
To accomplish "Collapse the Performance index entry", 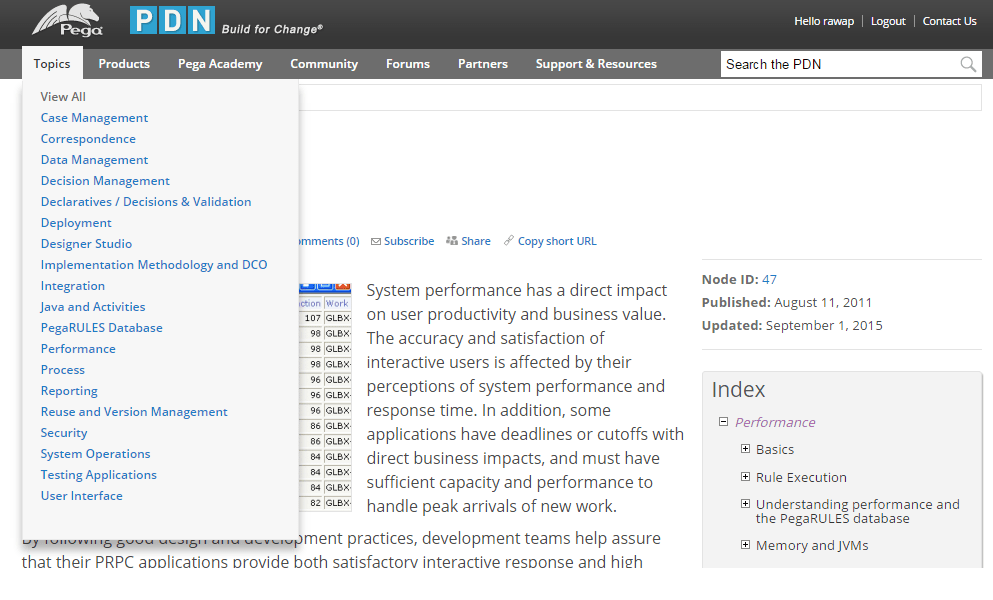I will point(724,421).
